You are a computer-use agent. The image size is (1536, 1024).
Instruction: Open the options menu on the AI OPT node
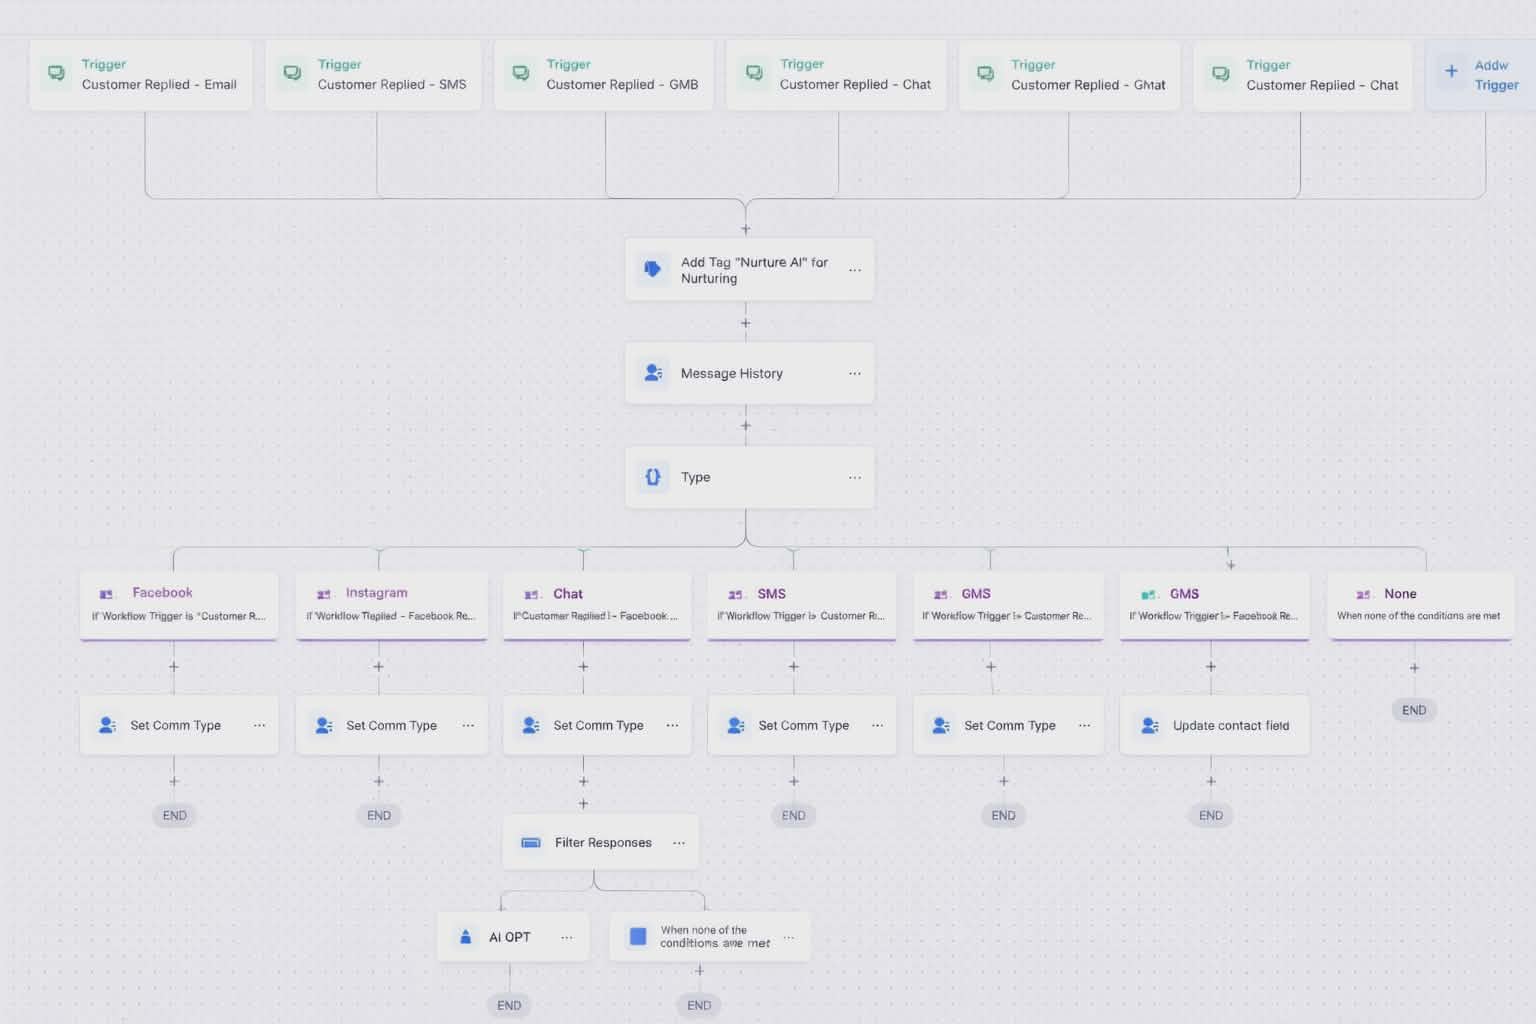pos(567,936)
